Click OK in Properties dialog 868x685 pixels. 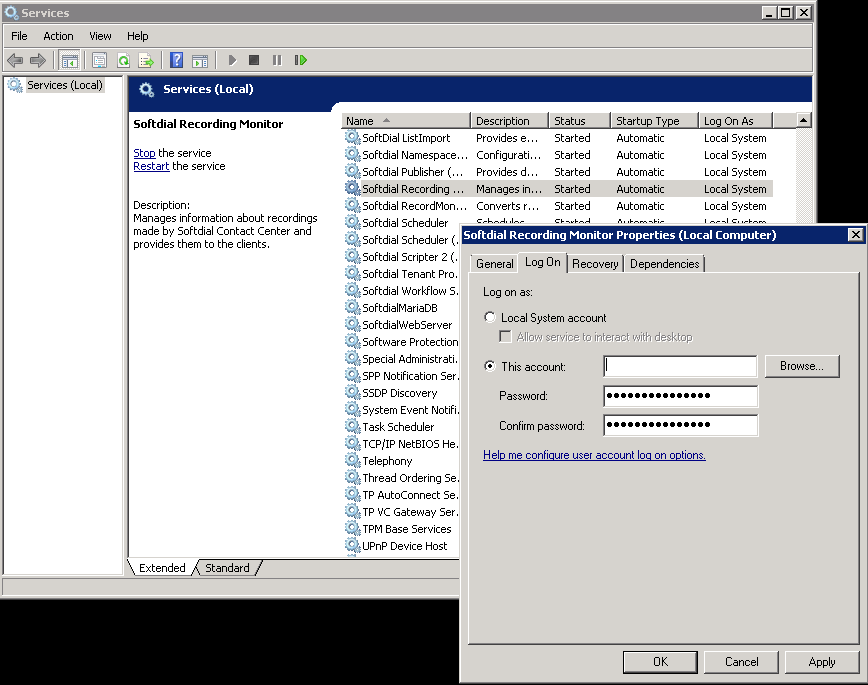click(660, 662)
